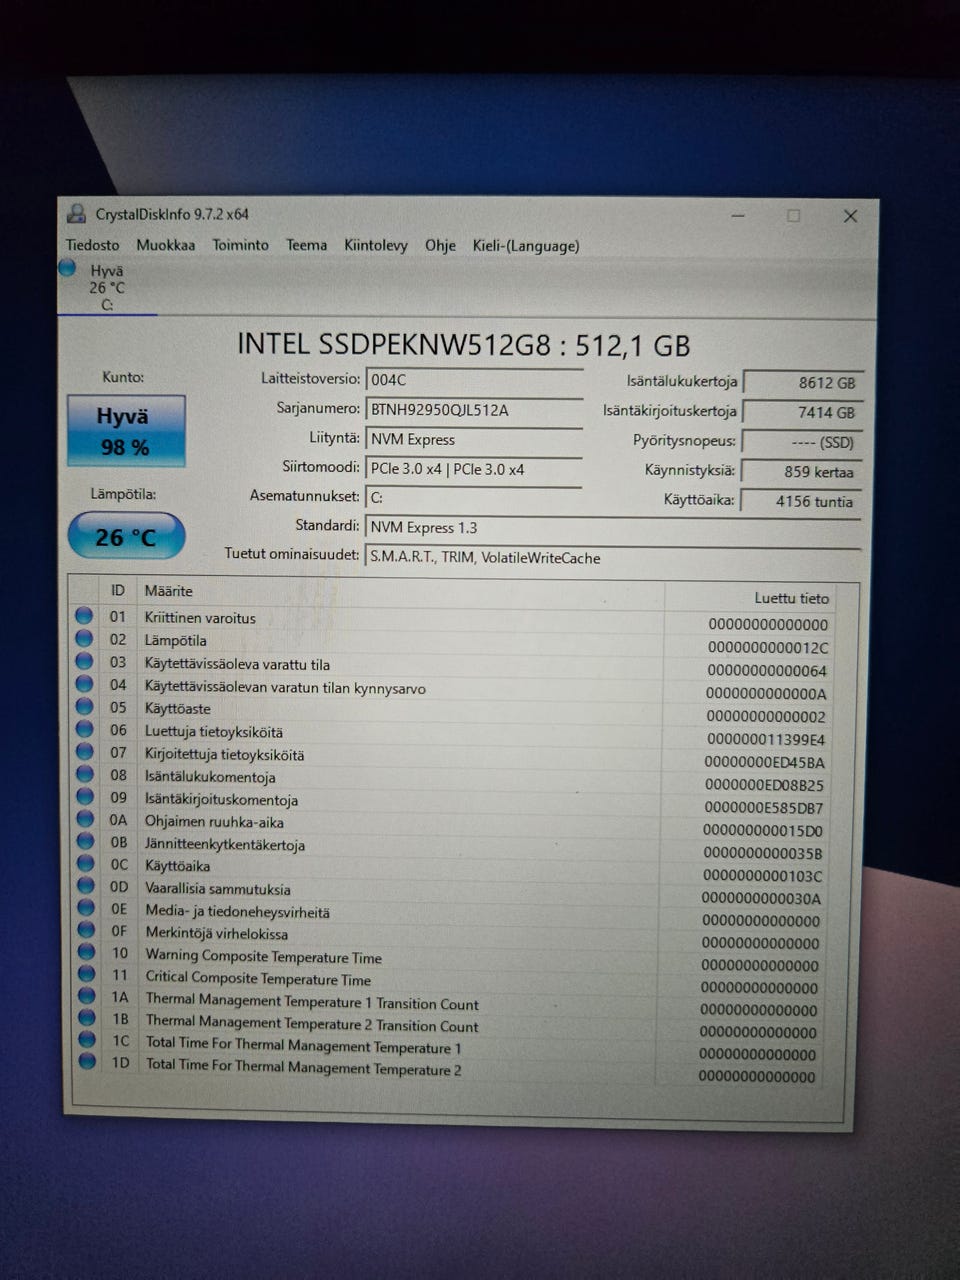Click the status orb for Isäntäkirjoituskomentoja
Image resolution: width=960 pixels, height=1280 pixels.
click(85, 798)
